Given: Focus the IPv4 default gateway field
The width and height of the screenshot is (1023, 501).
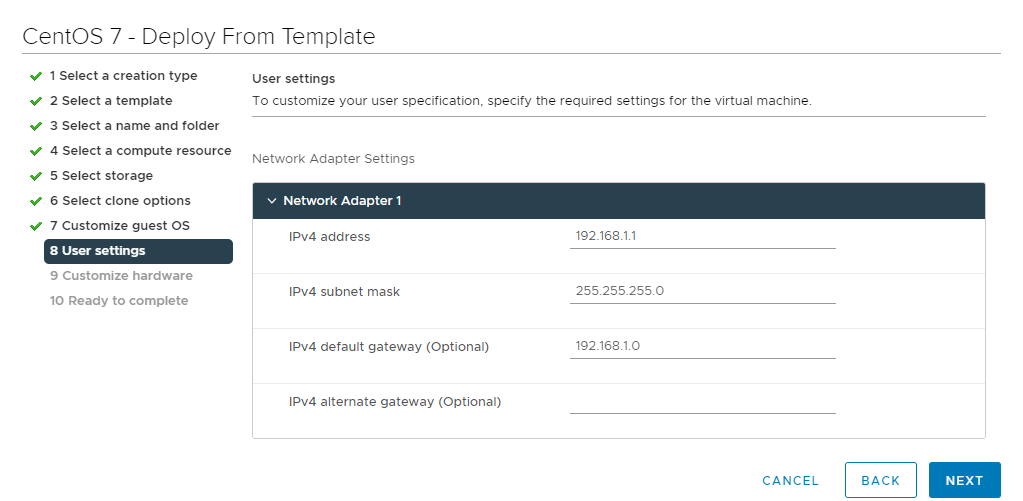Looking at the screenshot, I should [x=703, y=346].
